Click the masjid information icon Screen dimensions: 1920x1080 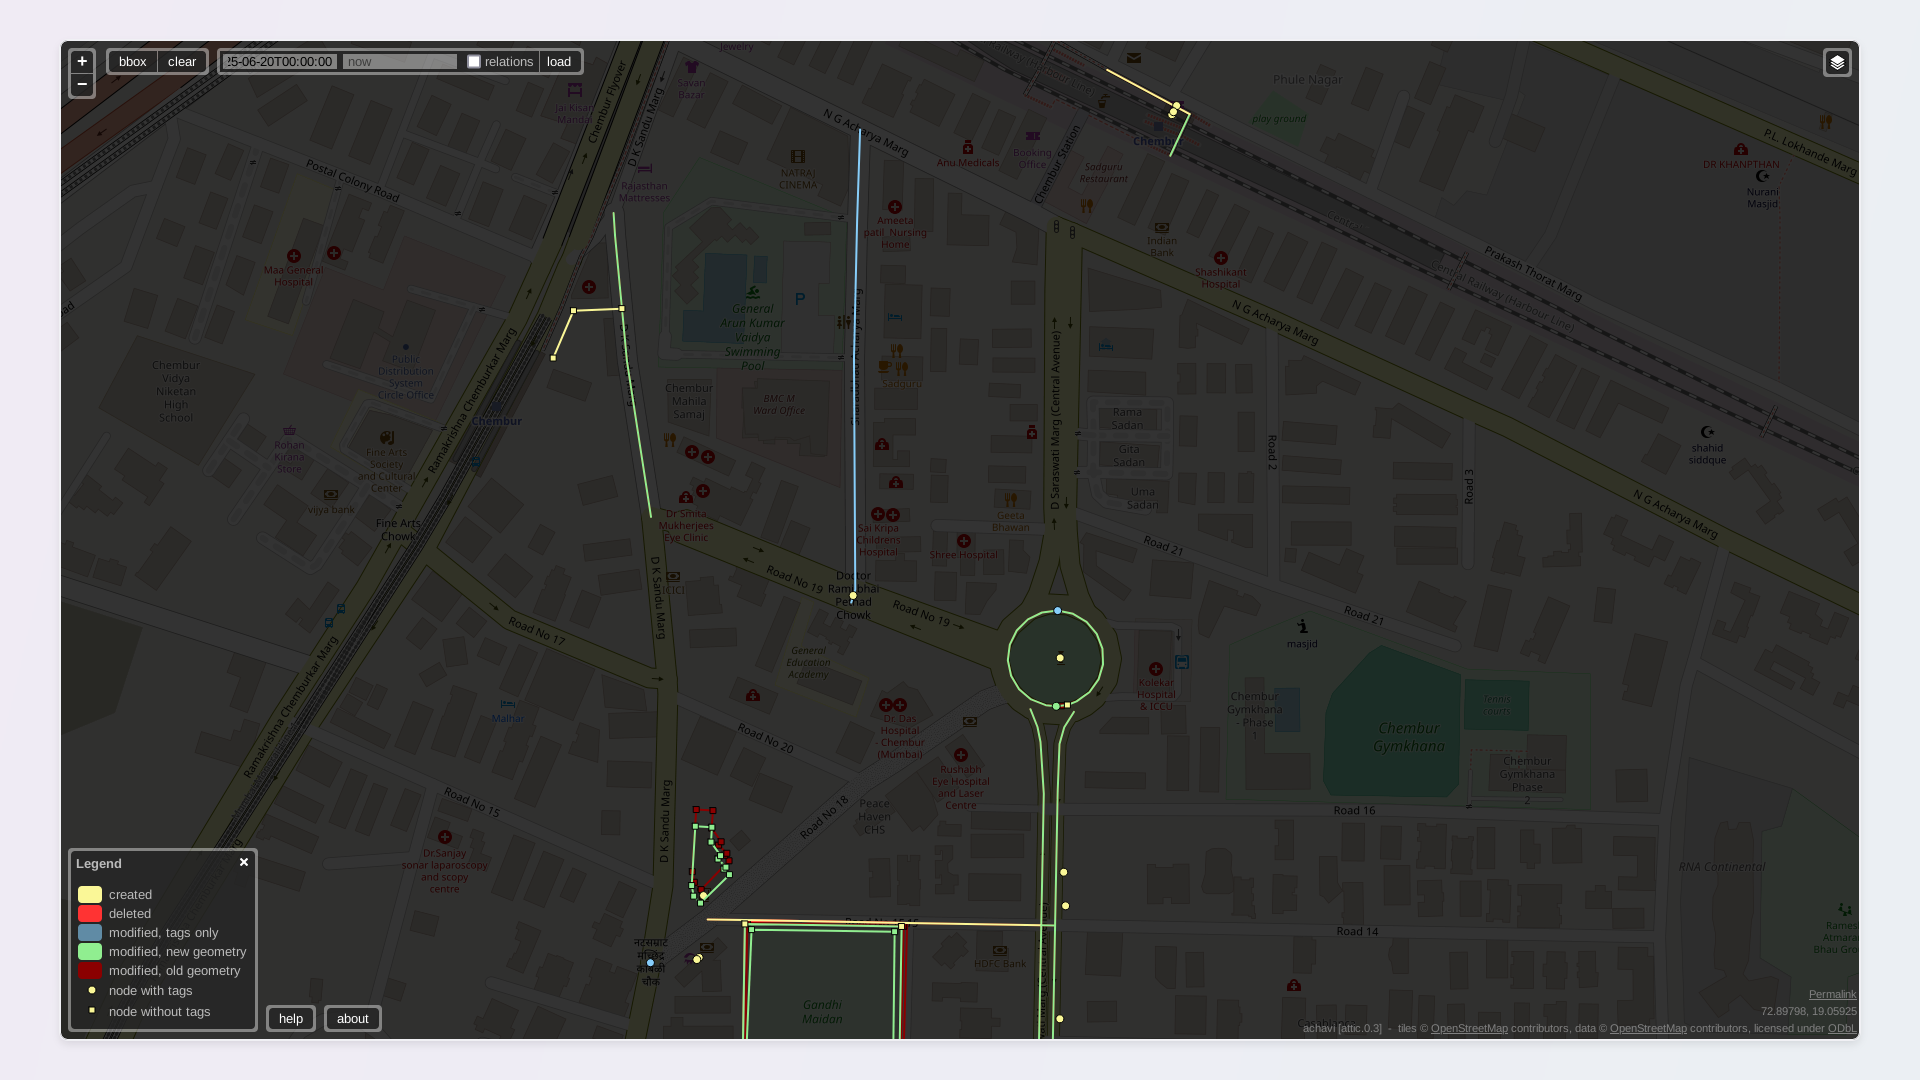pos(1302,627)
